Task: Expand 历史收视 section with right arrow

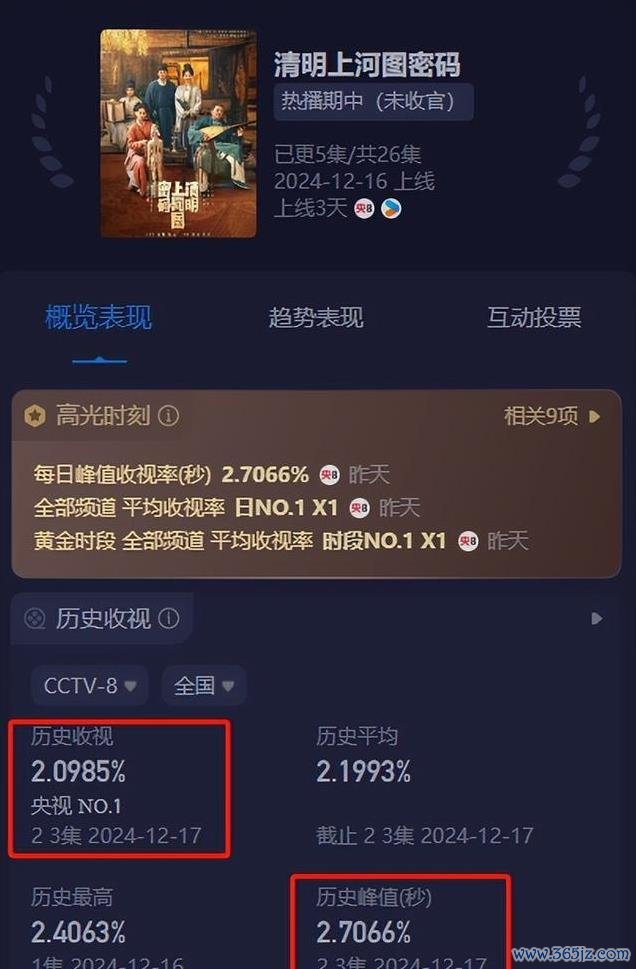Action: tap(596, 619)
